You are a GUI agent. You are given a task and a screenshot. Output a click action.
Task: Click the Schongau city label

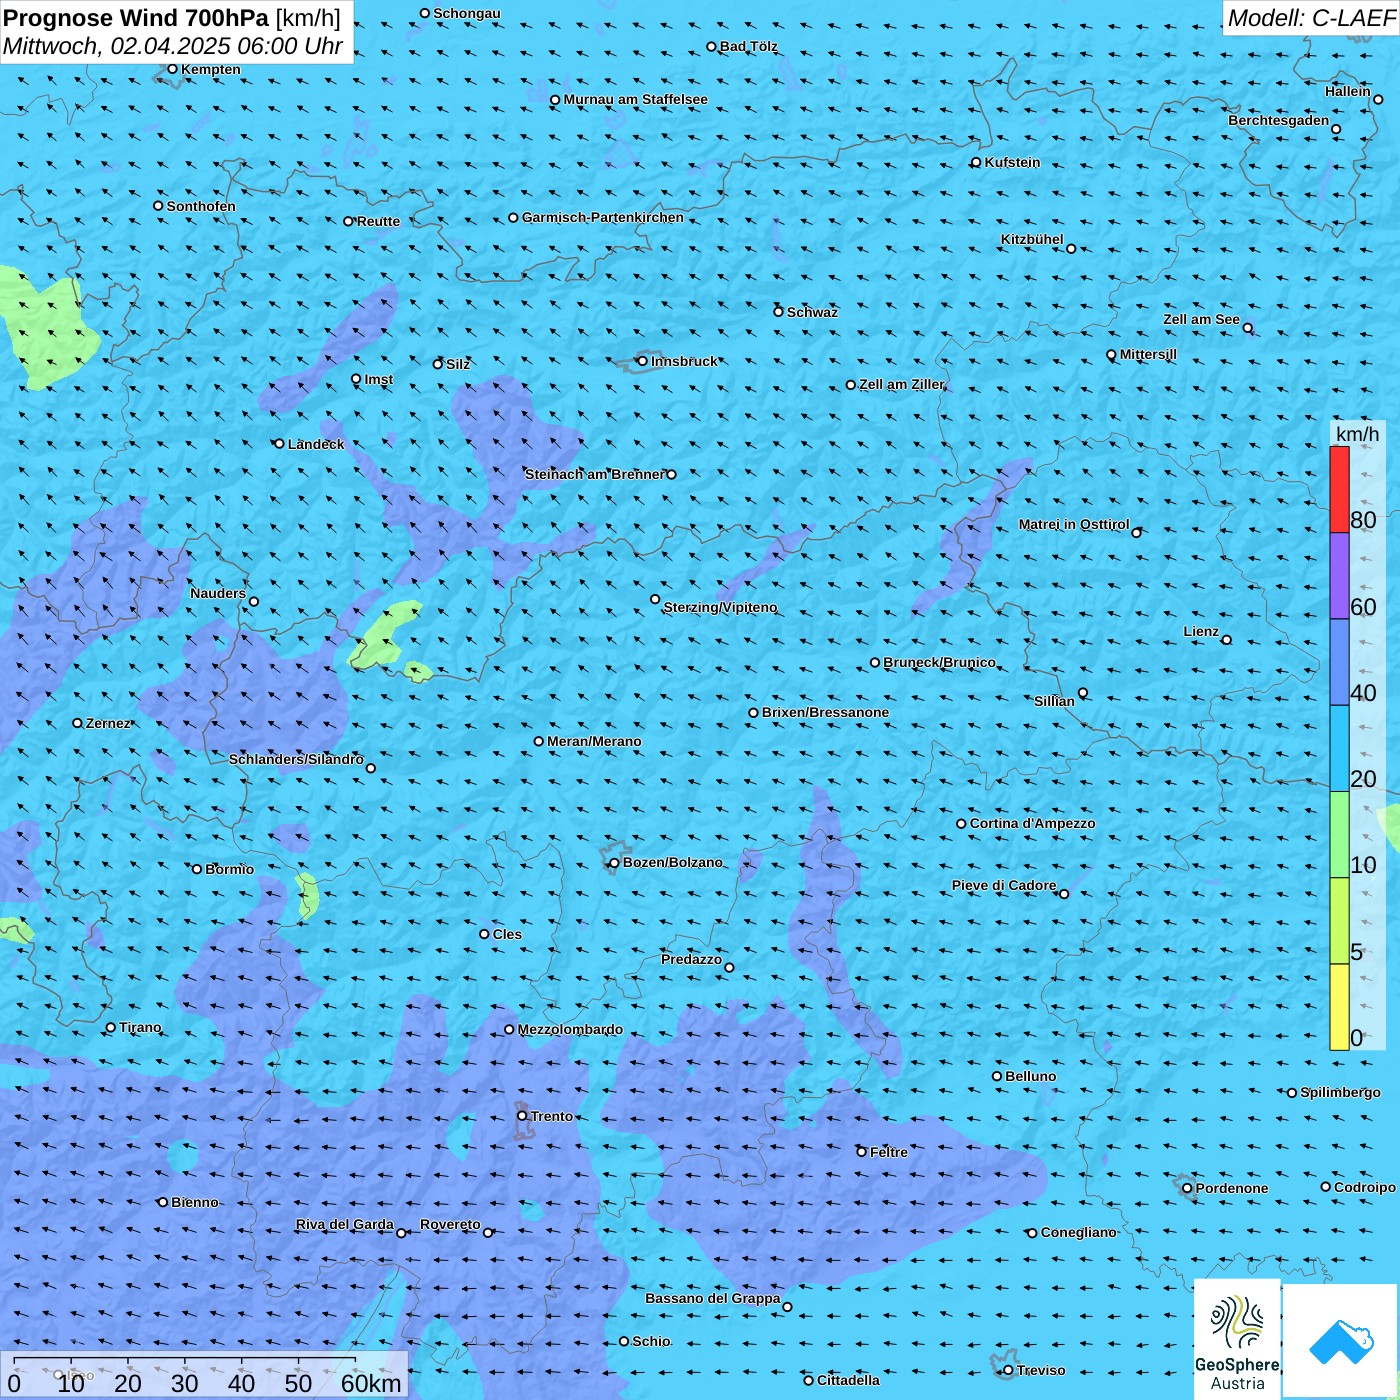[467, 13]
